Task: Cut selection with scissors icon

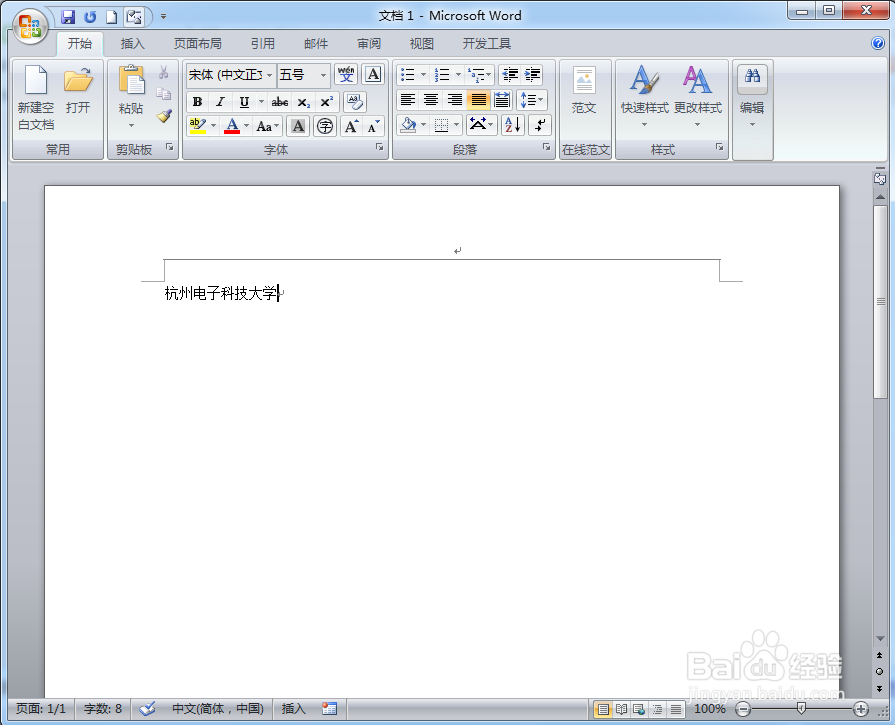Action: click(164, 72)
